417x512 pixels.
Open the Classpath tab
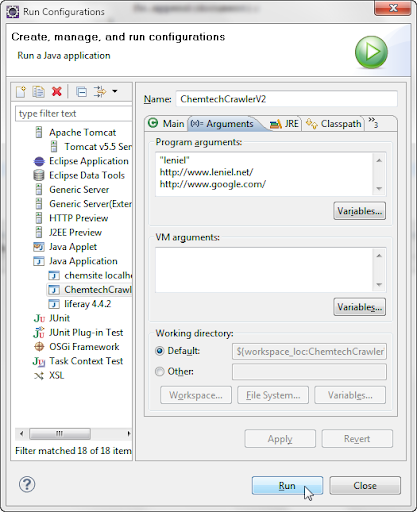tap(334, 124)
